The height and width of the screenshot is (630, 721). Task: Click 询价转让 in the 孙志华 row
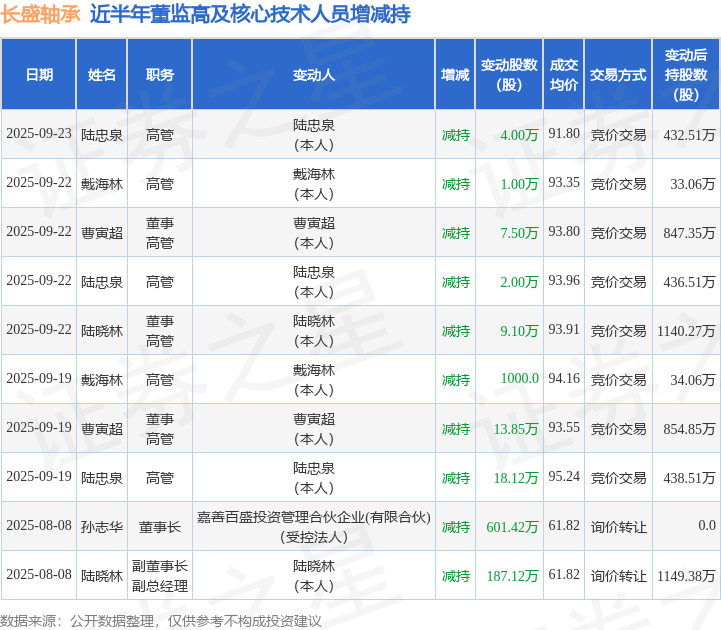click(x=618, y=527)
